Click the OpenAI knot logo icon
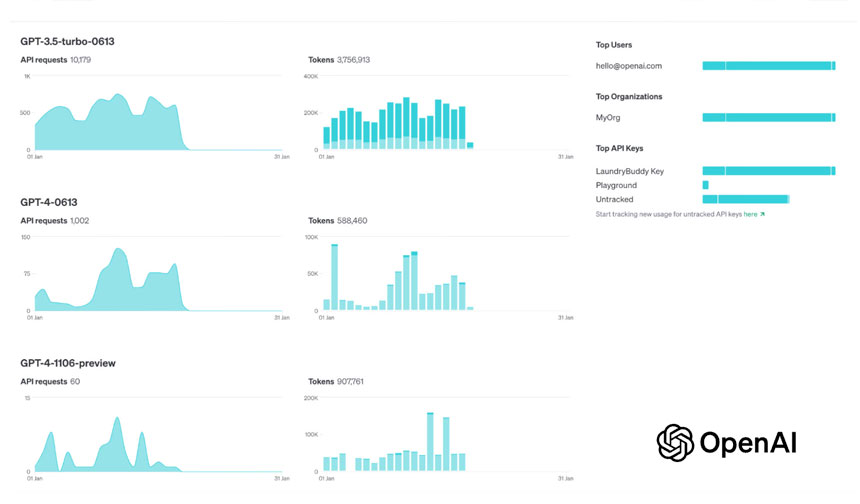860x504 pixels. [675, 442]
